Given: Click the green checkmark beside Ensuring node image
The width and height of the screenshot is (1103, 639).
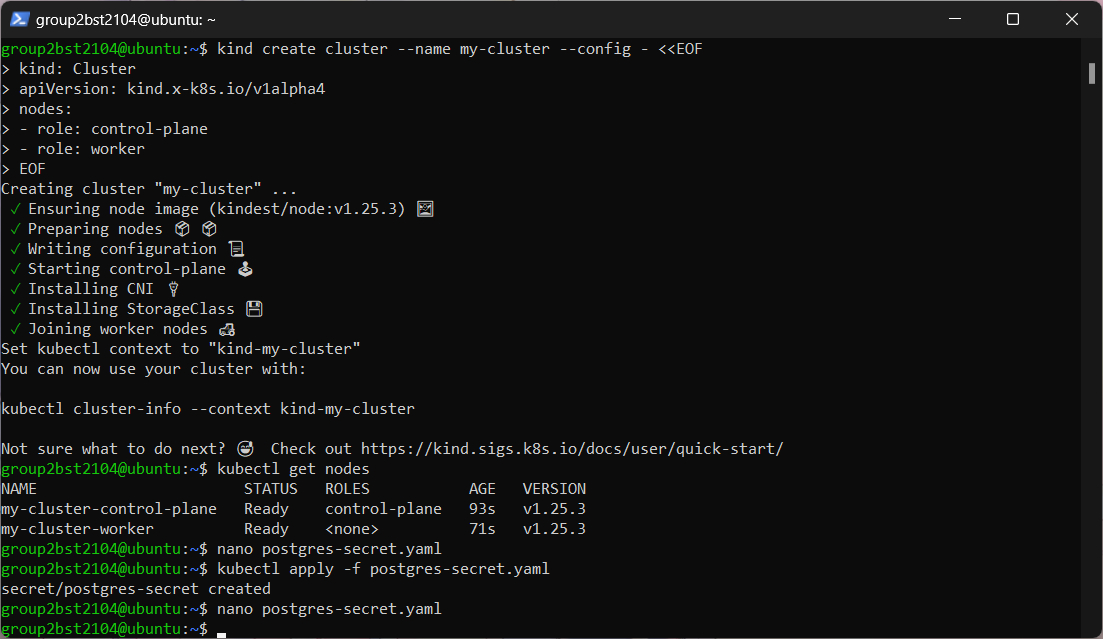Looking at the screenshot, I should coord(15,209).
